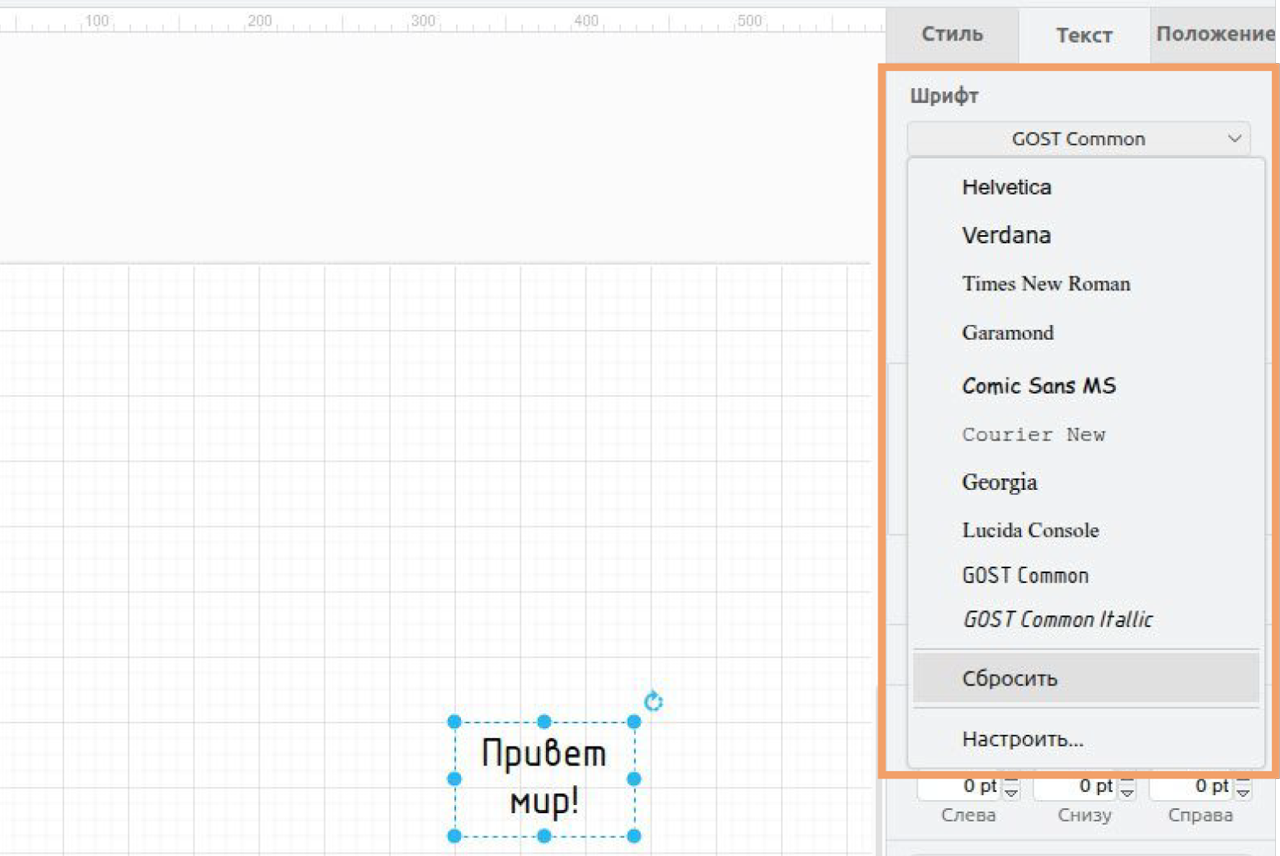Select Comic Sans MS font
The image size is (1280, 856).
pyautogui.click(x=1038, y=386)
